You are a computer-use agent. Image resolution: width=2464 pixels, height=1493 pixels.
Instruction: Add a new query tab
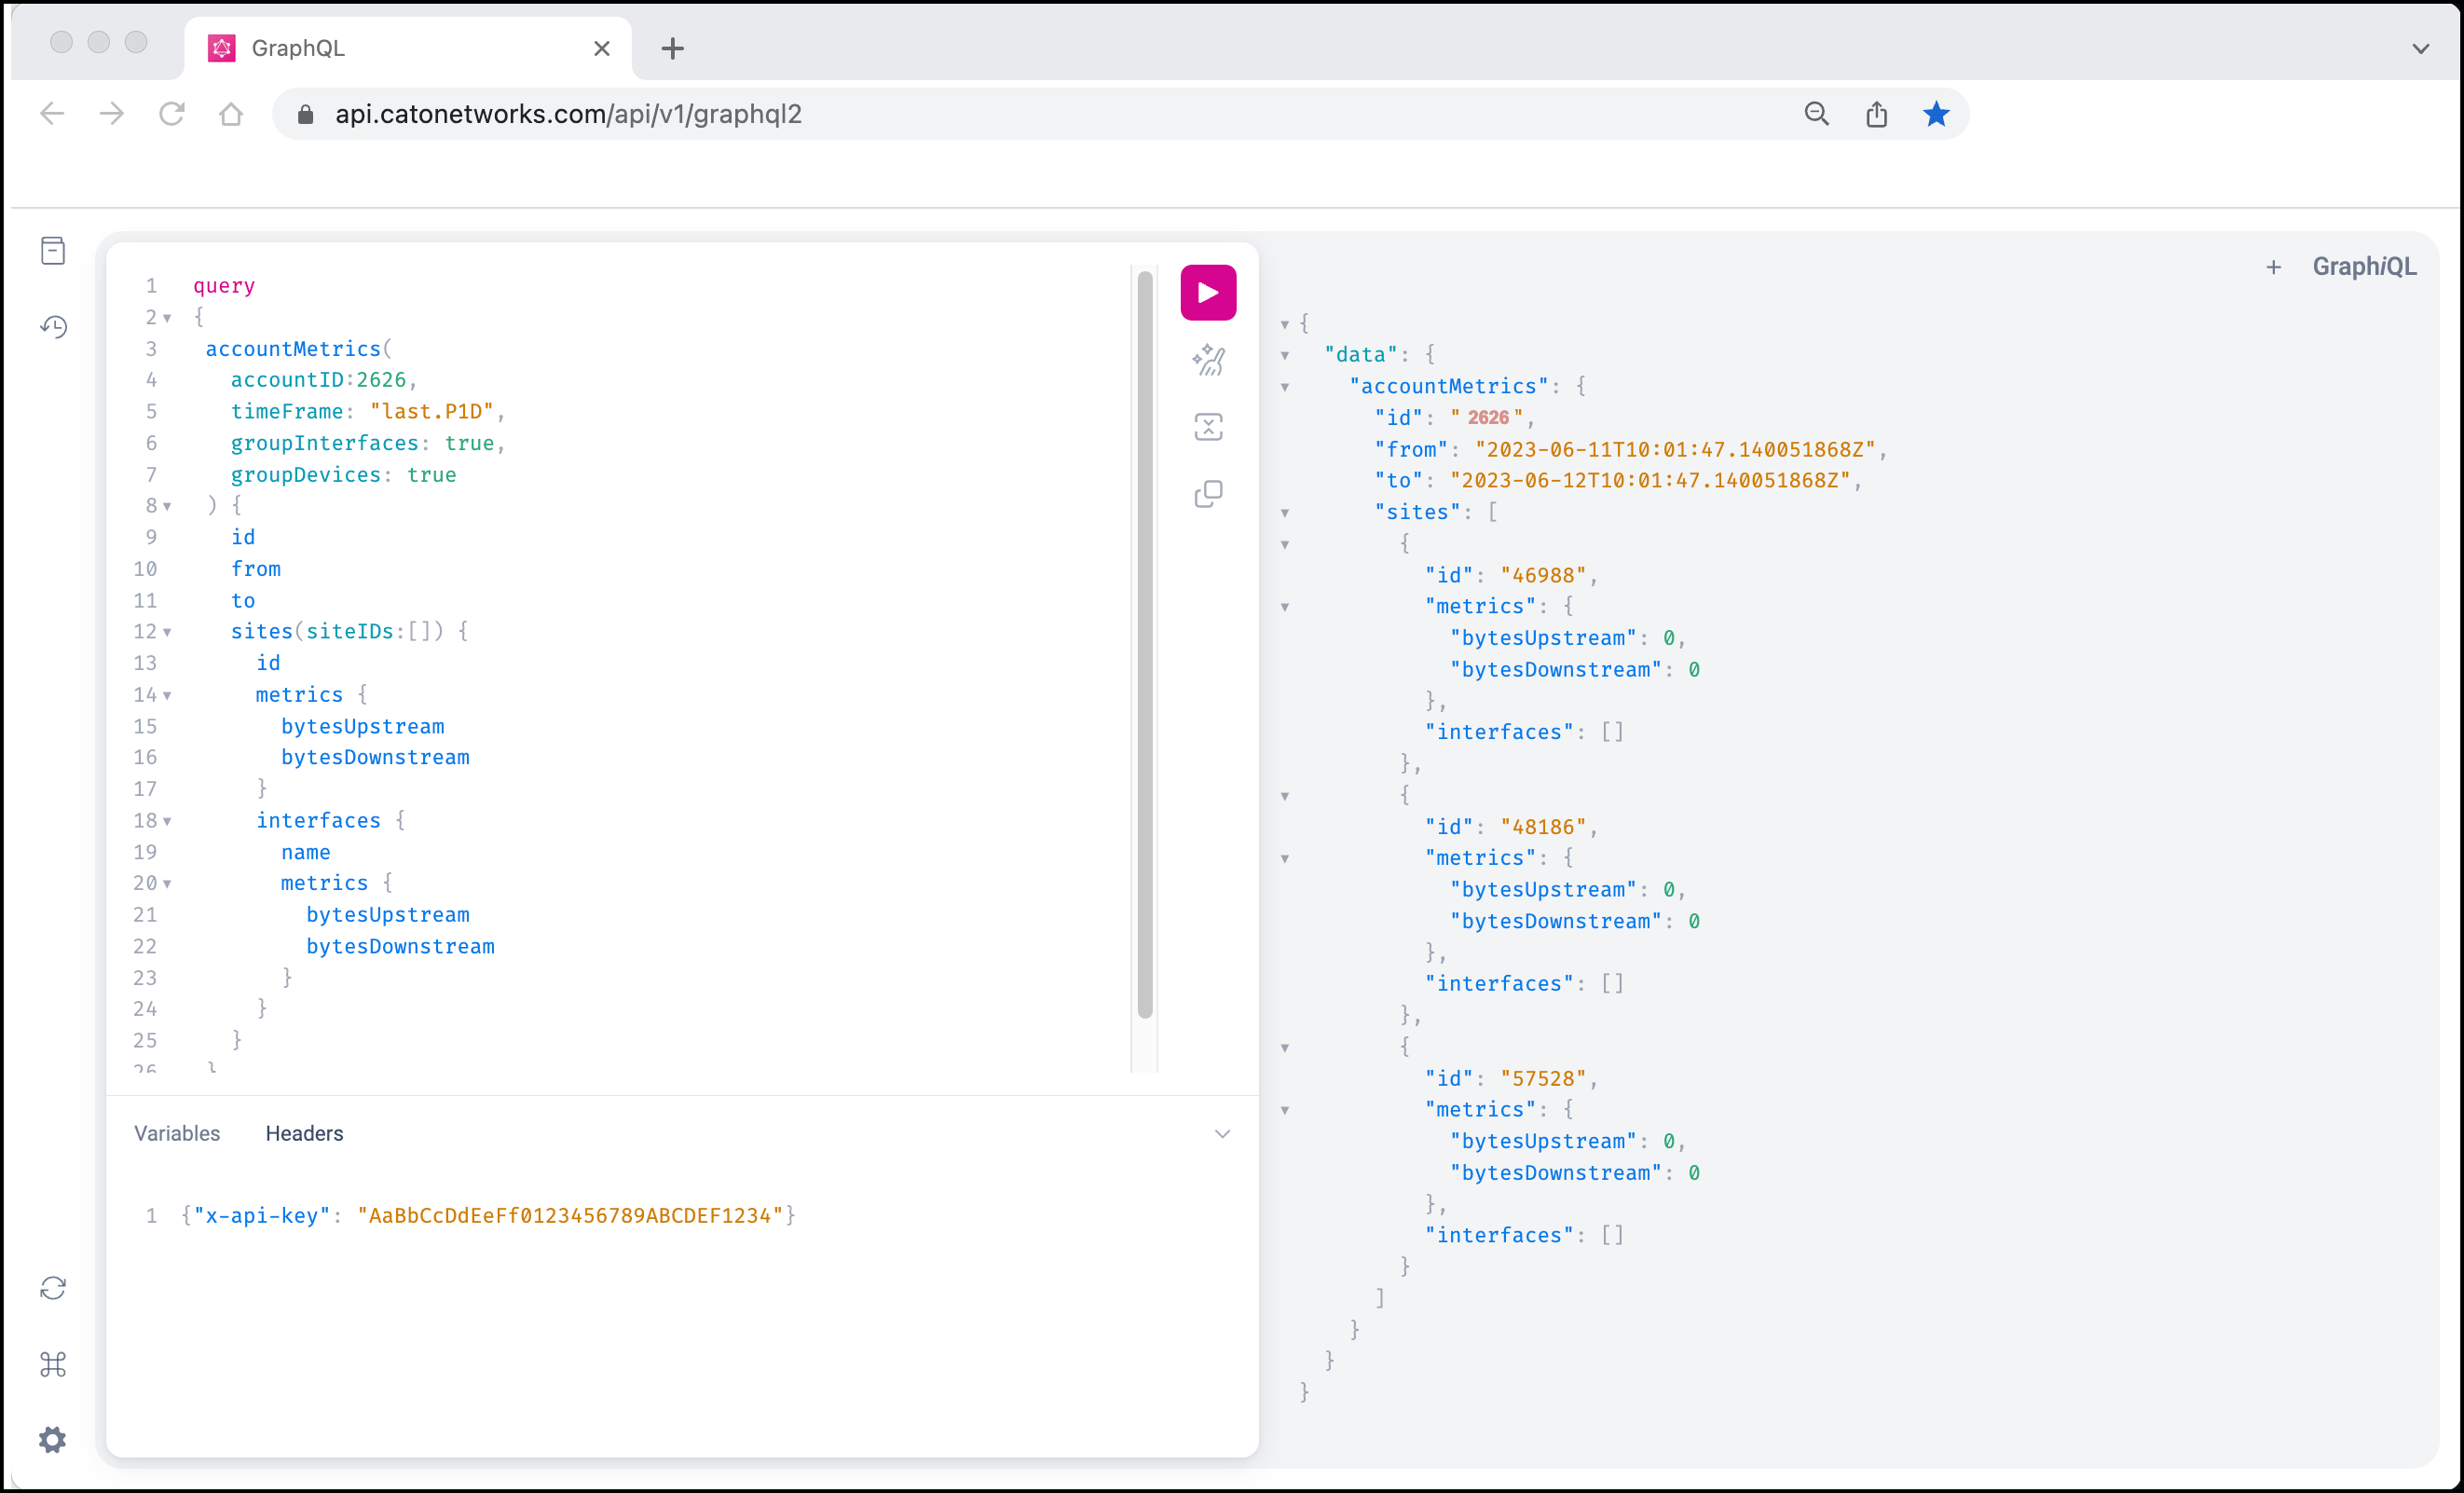pyautogui.click(x=2273, y=267)
